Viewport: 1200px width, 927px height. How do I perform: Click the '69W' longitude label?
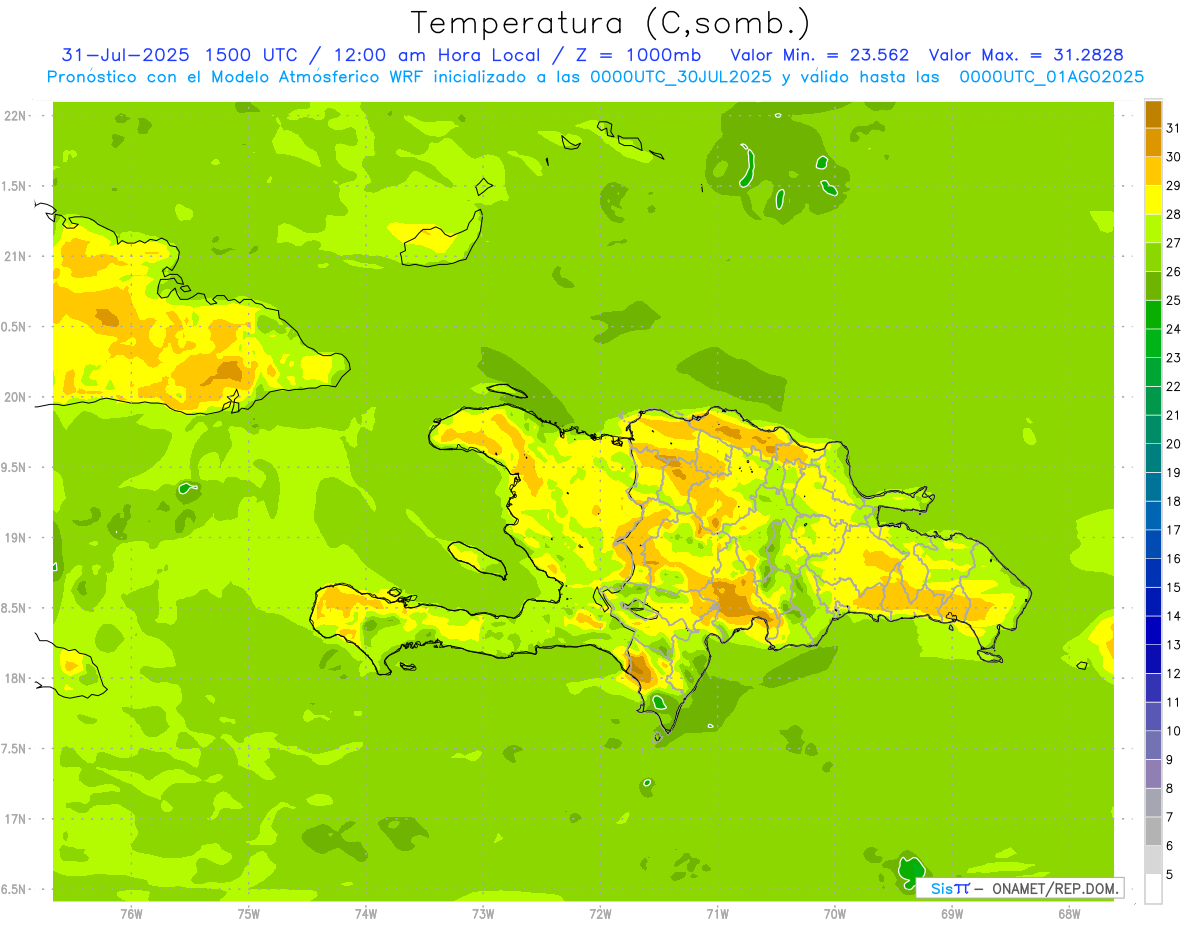(952, 913)
